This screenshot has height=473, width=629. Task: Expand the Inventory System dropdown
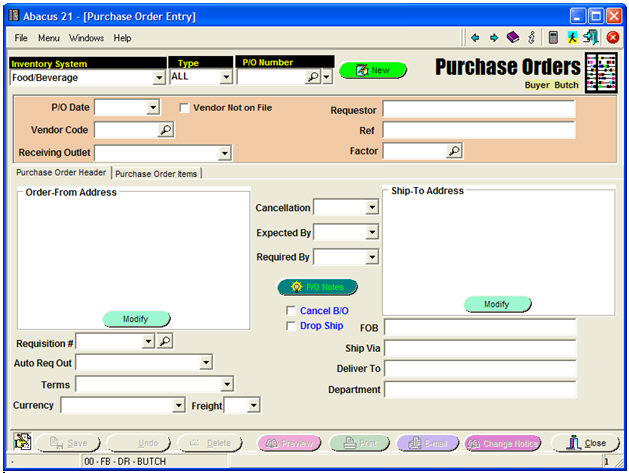click(x=159, y=77)
